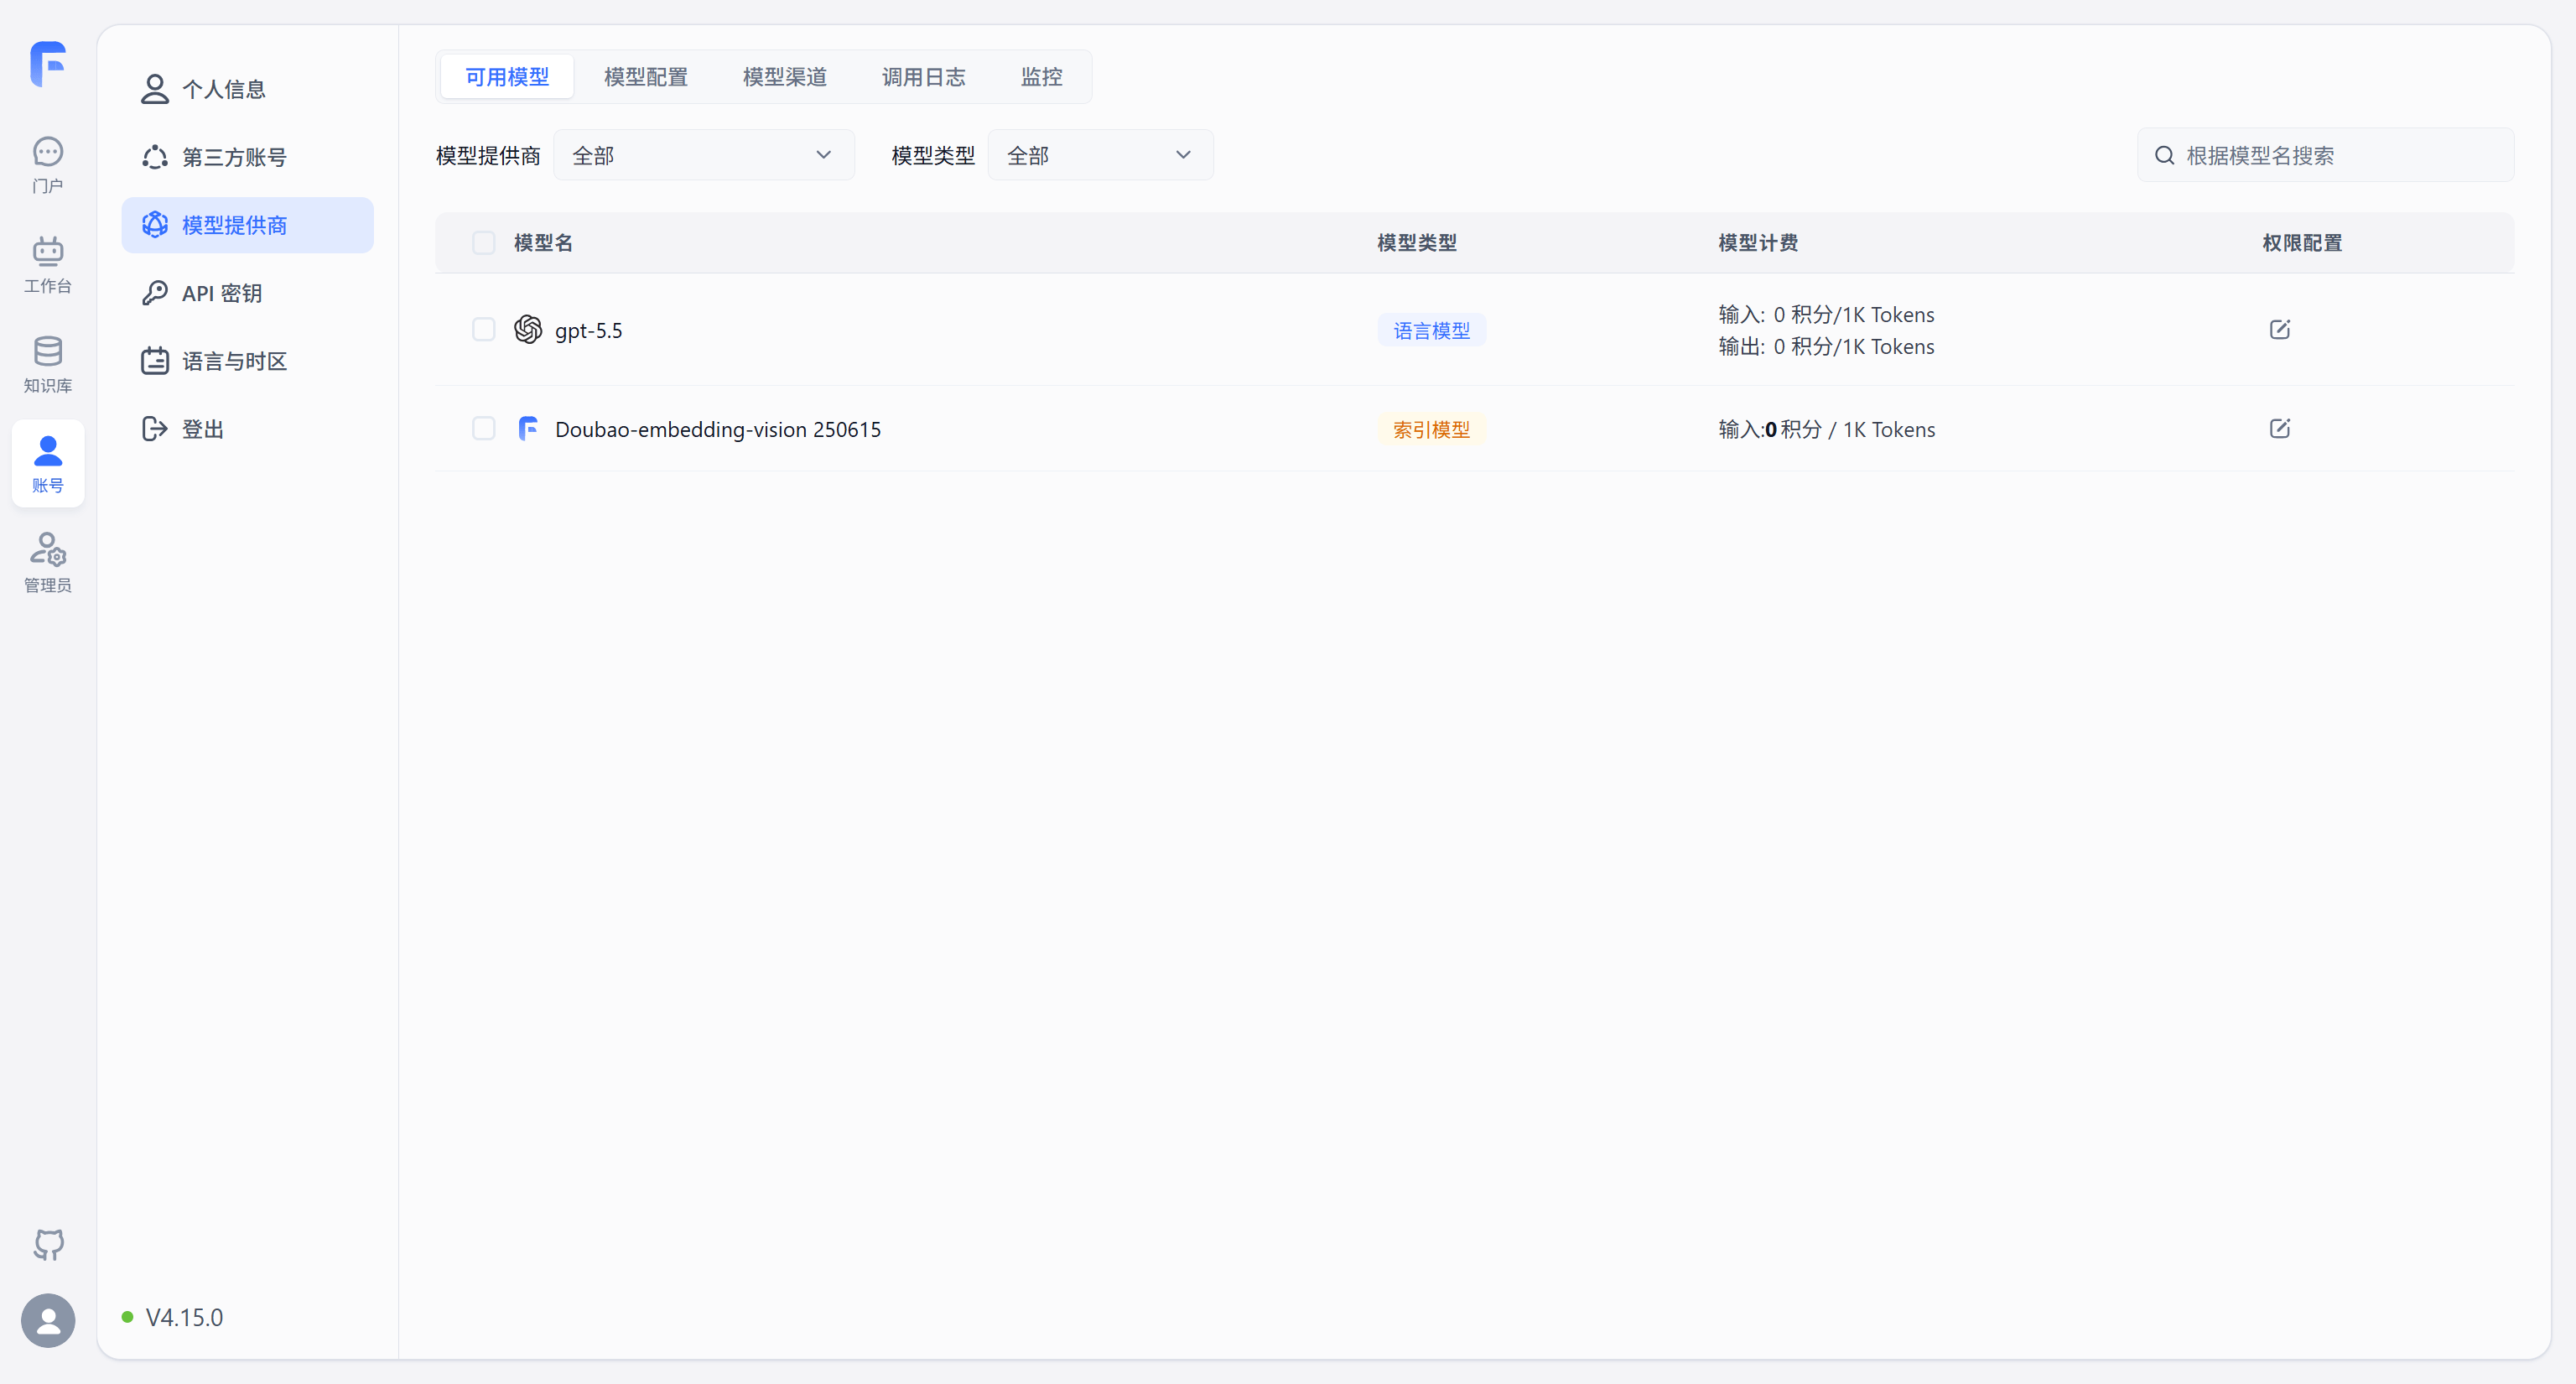Select the 账号 account section
The image size is (2576, 1384).
[48, 464]
